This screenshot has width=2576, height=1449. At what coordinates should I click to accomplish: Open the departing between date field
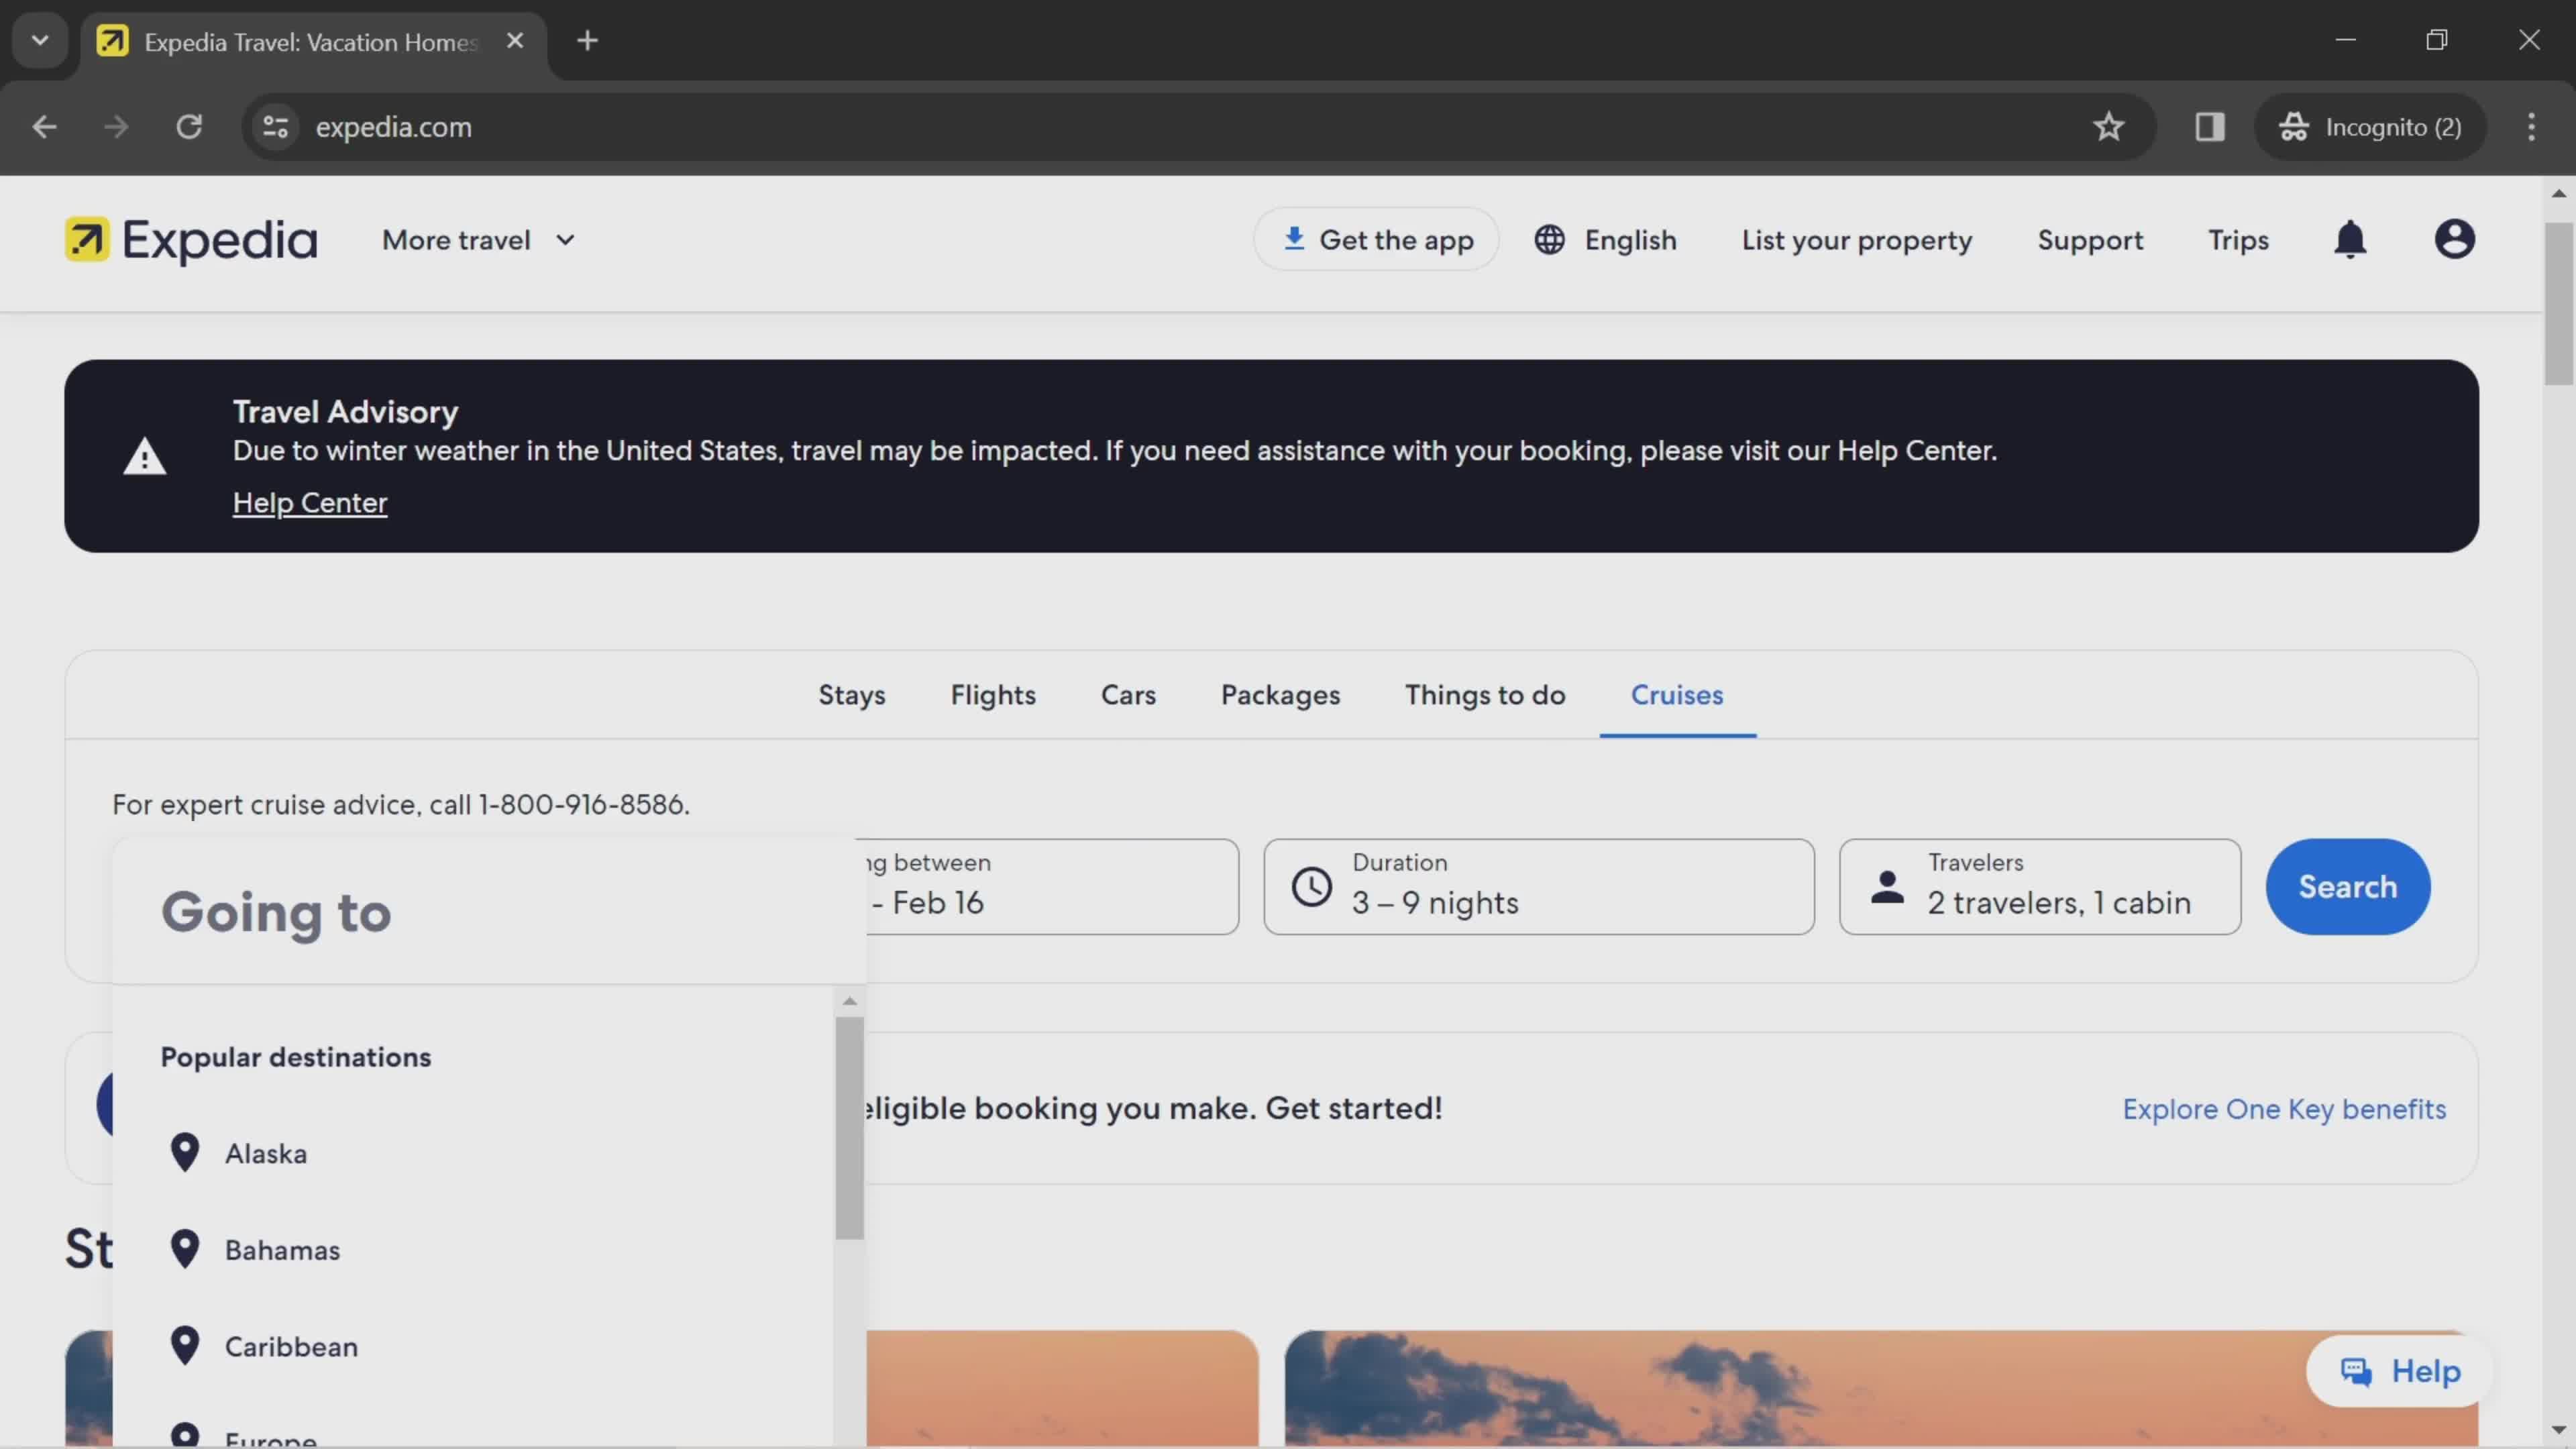1052,887
